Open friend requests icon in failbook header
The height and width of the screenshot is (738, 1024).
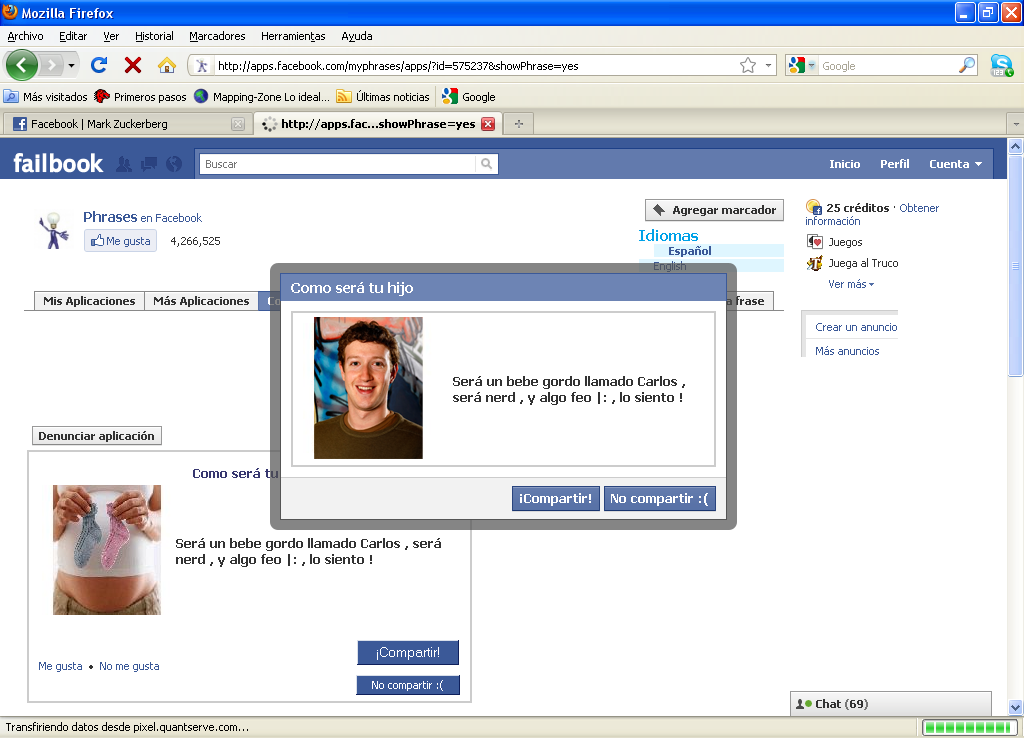pos(124,164)
